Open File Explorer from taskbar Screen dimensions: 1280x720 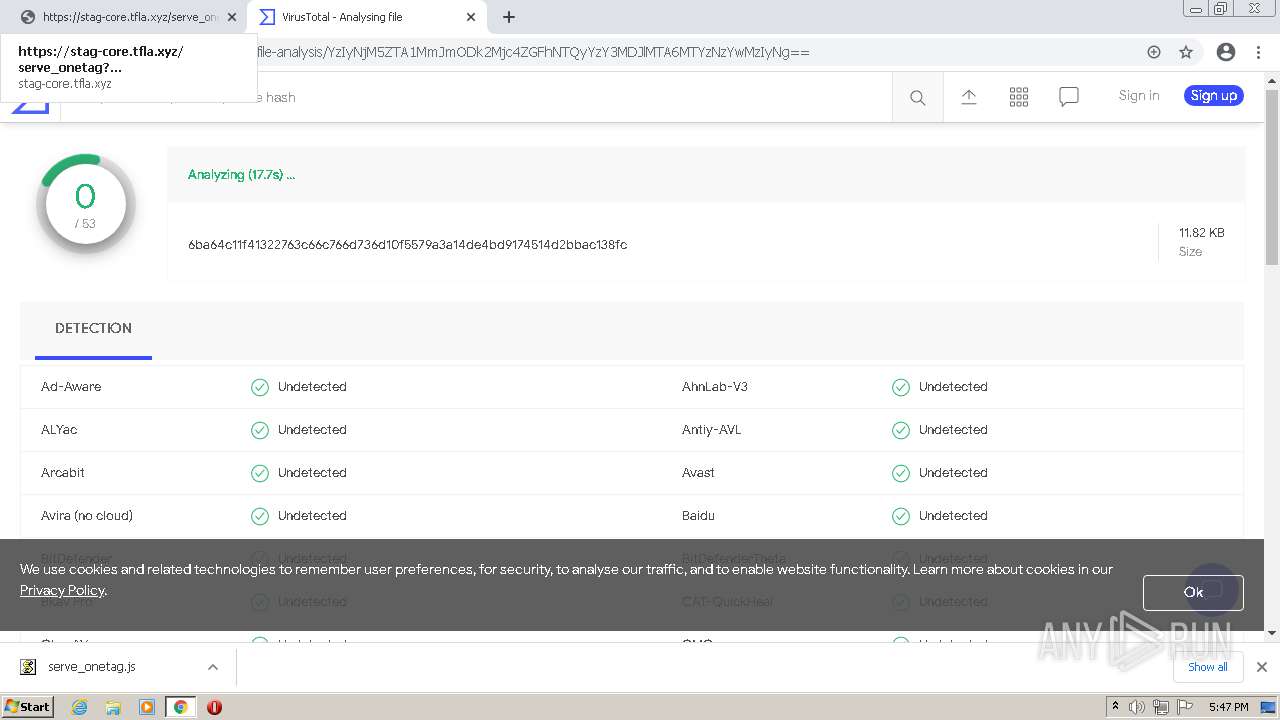coord(113,707)
